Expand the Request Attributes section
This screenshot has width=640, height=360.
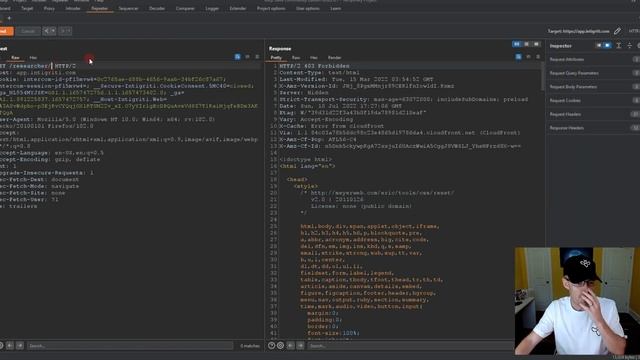[x=594, y=60]
